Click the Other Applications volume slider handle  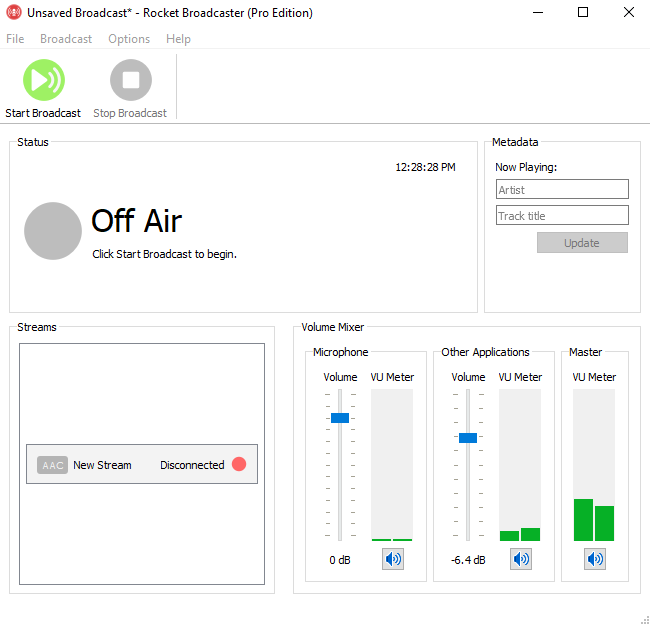tap(468, 438)
